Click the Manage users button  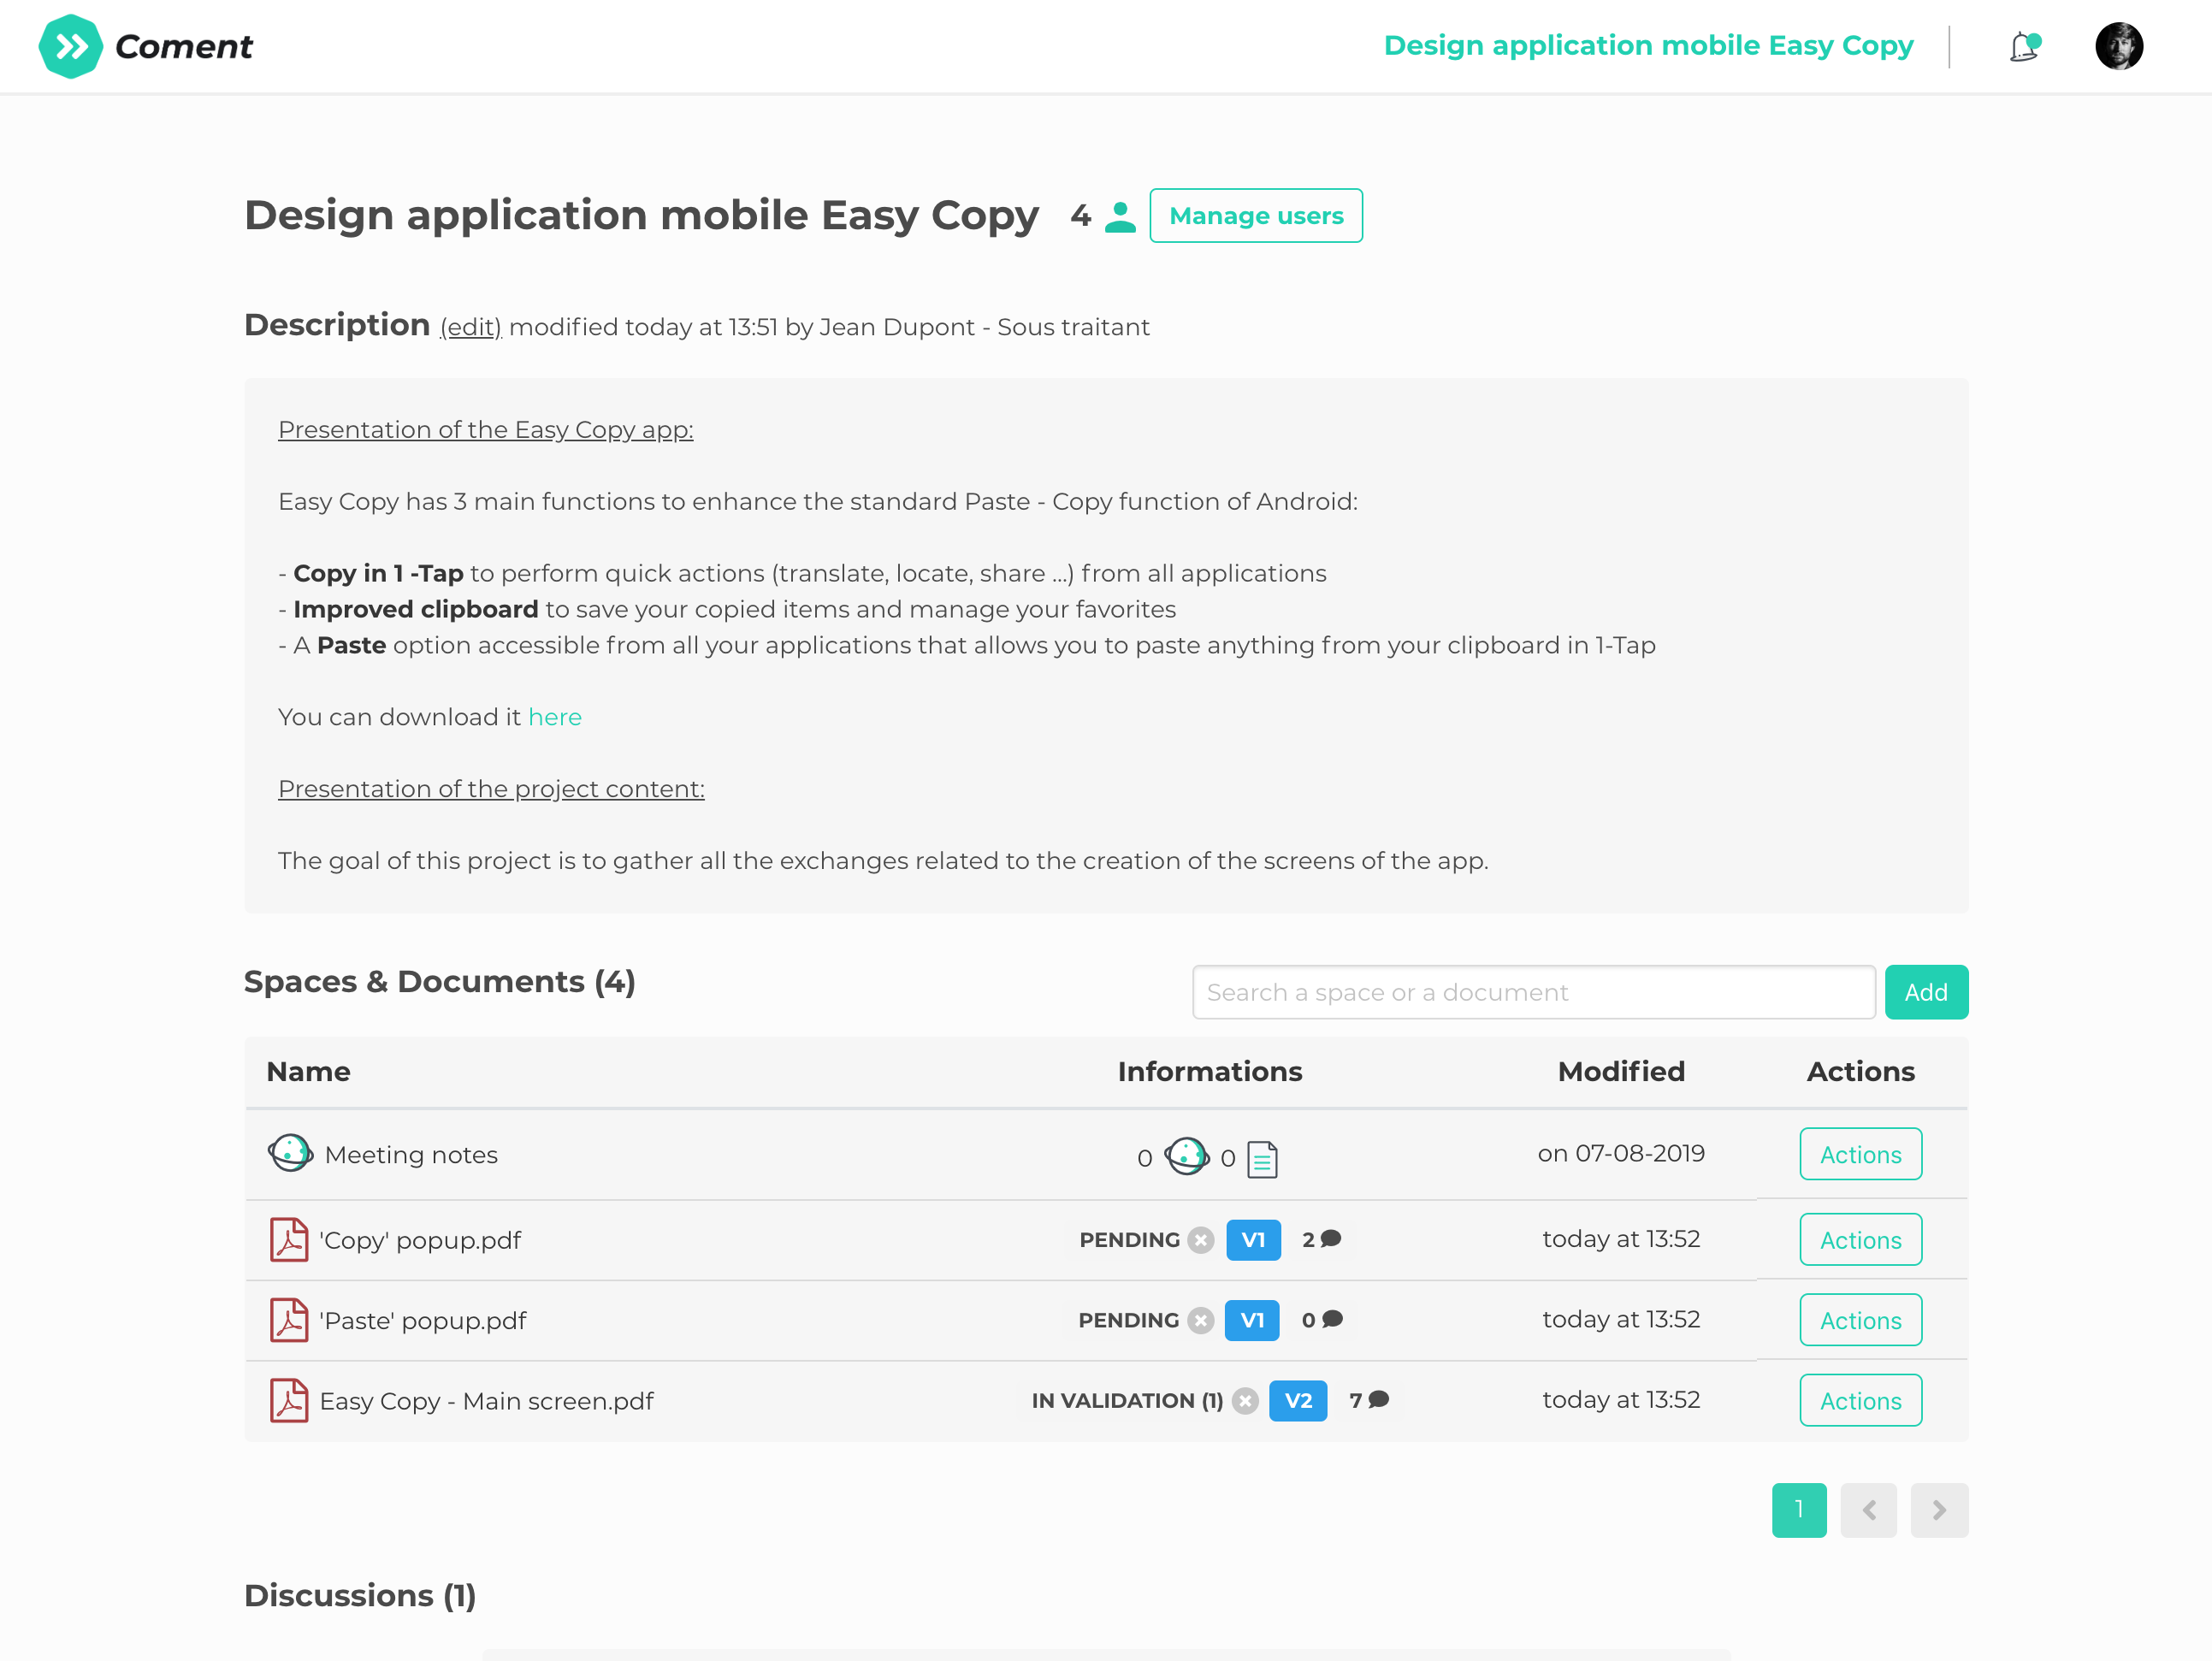coord(1255,216)
